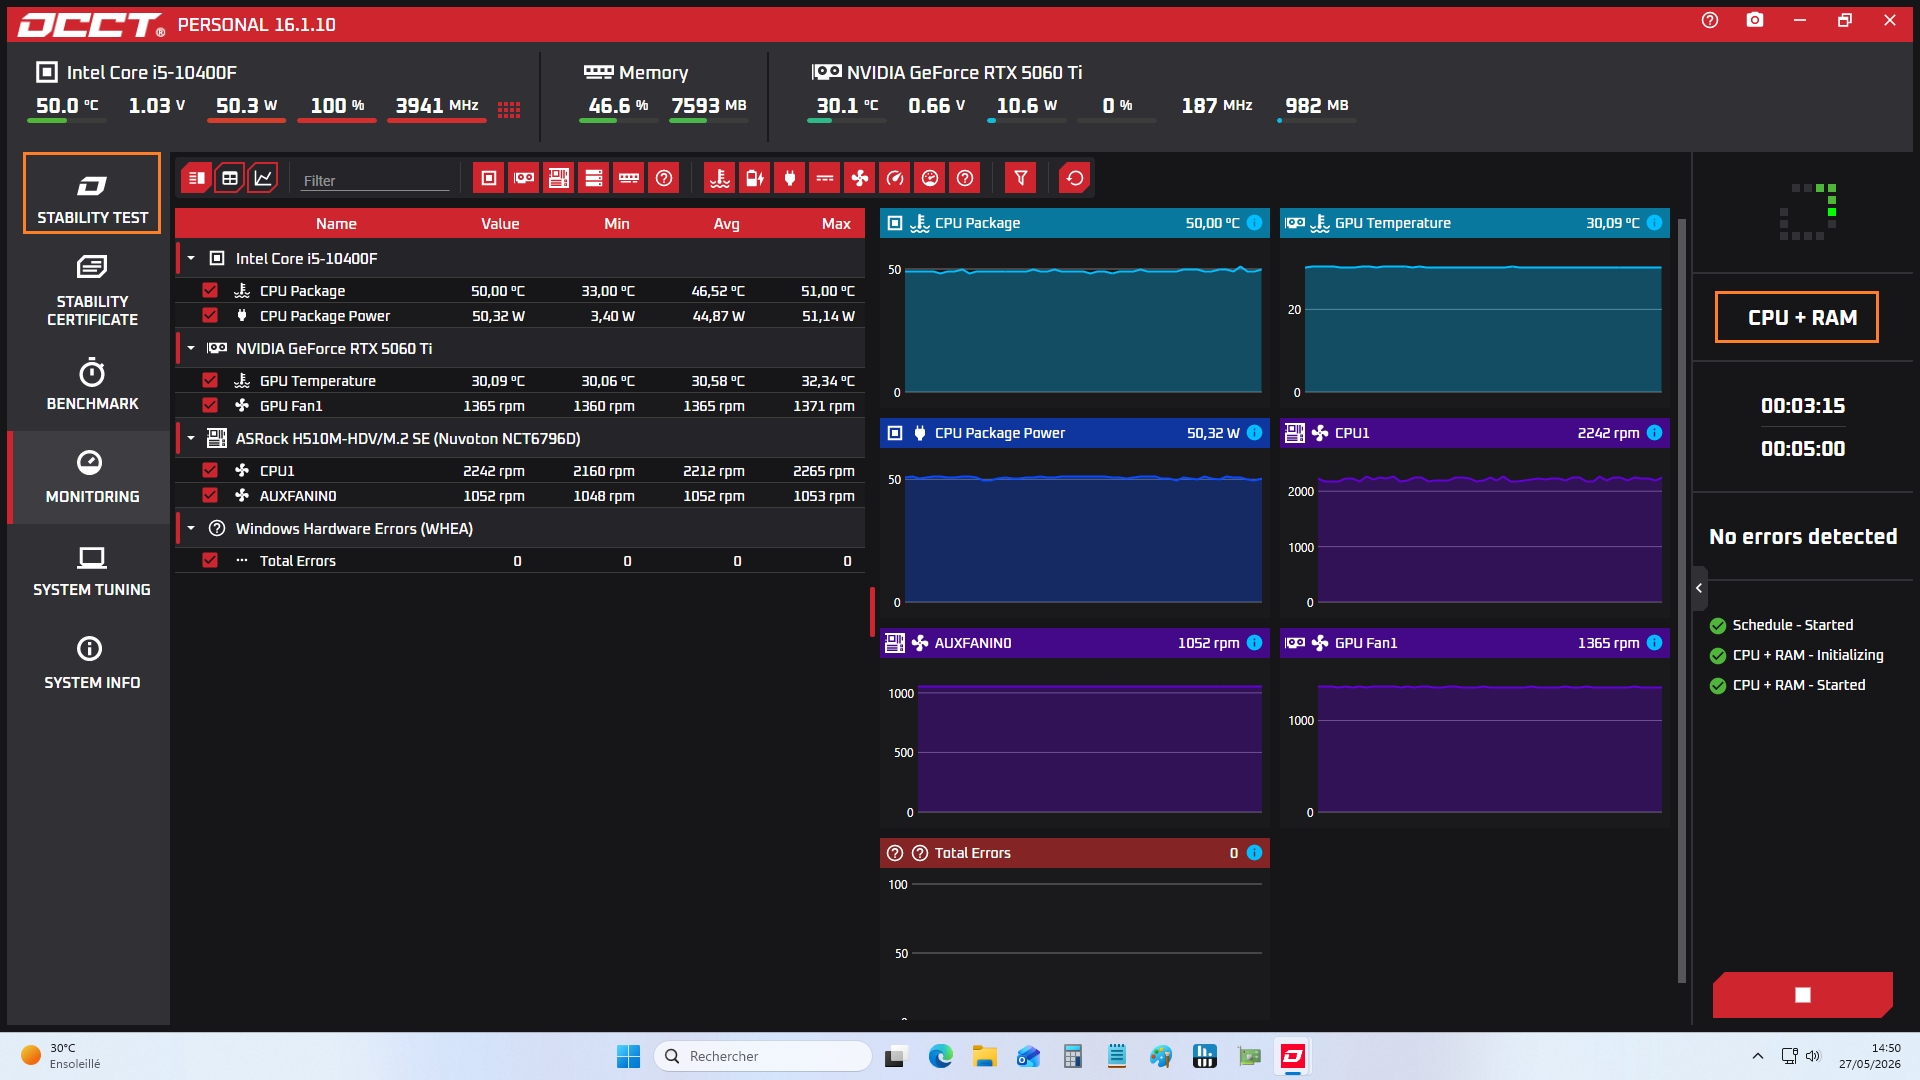The image size is (1920, 1080).
Task: Open info for CPU Package Power graph
Action: pos(1254,433)
